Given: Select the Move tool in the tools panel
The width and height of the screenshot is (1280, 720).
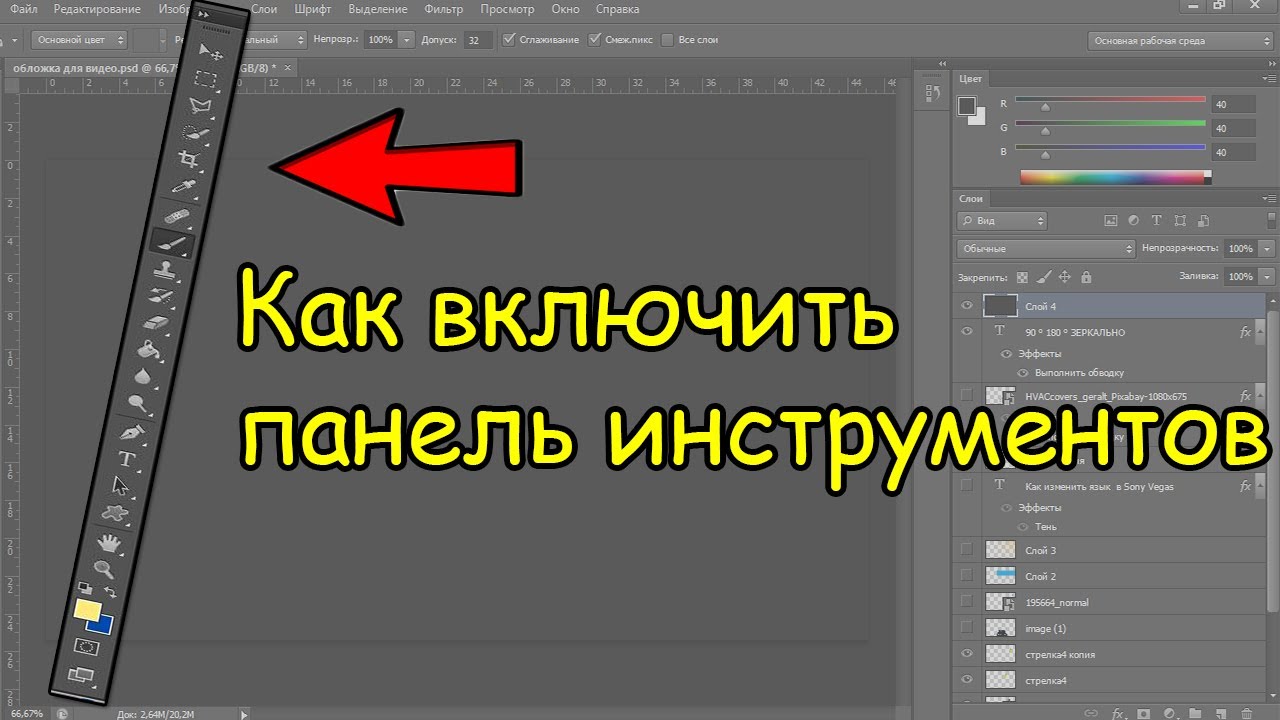Looking at the screenshot, I should point(211,51).
